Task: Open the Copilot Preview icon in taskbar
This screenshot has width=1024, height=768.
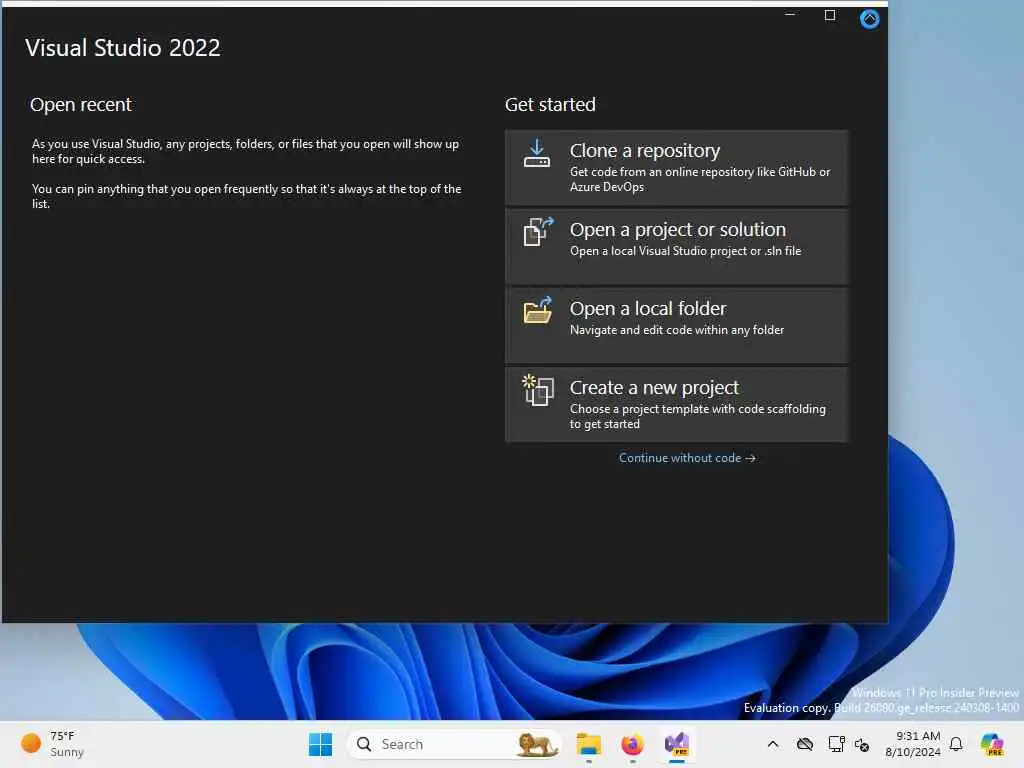Action: (x=992, y=744)
